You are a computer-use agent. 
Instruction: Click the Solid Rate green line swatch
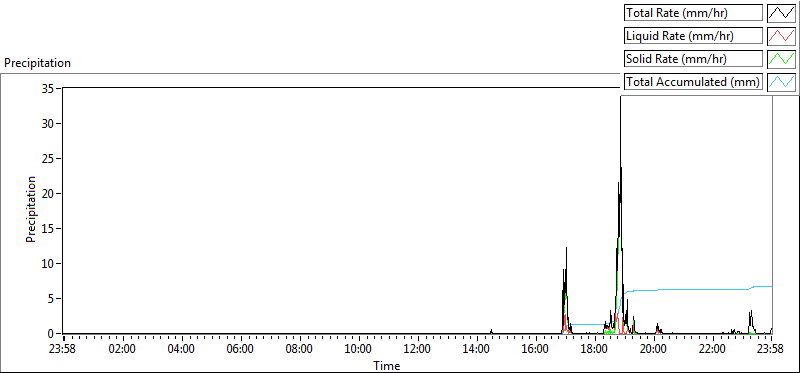click(x=781, y=59)
